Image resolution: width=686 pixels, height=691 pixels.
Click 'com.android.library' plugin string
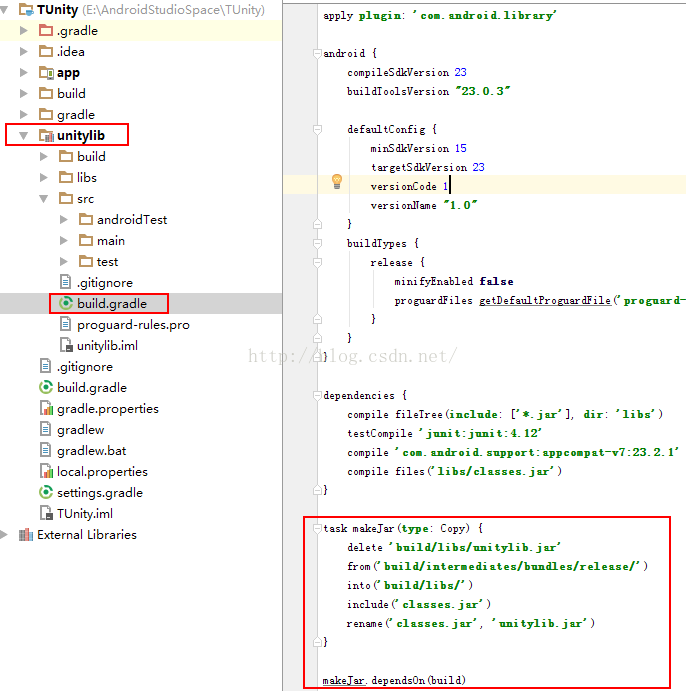(x=484, y=16)
